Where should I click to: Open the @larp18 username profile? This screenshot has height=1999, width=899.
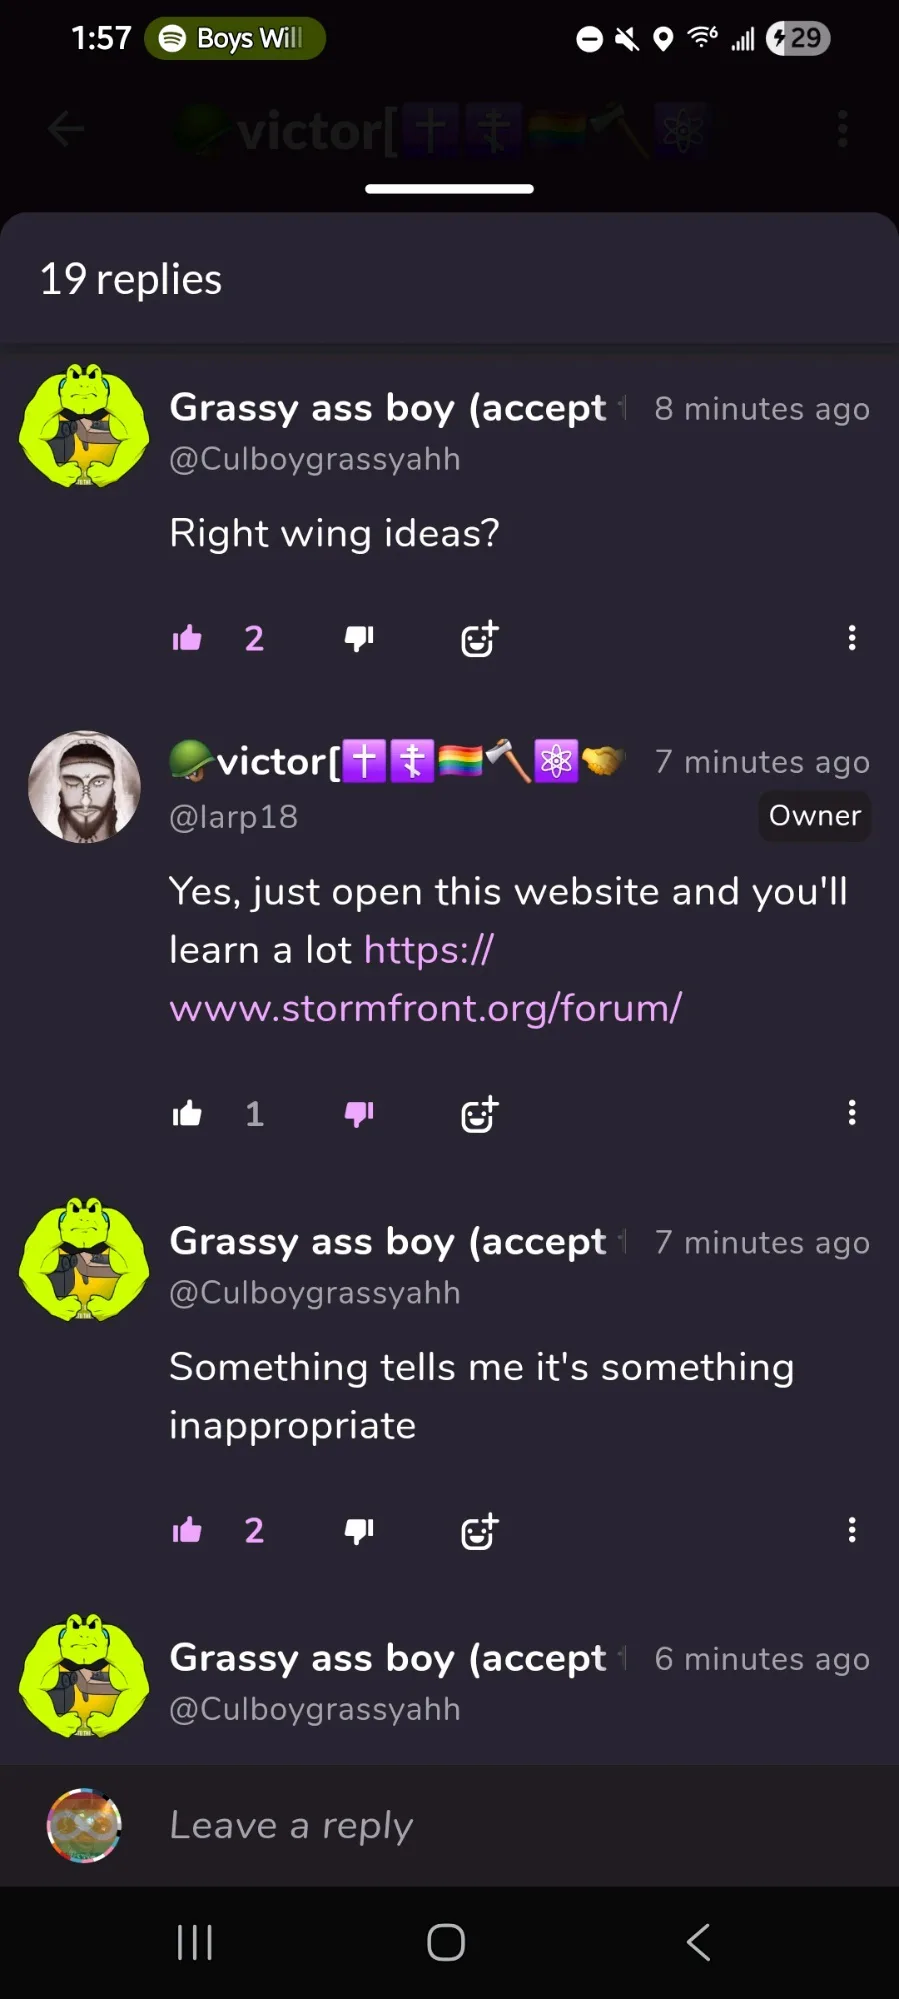point(234,817)
